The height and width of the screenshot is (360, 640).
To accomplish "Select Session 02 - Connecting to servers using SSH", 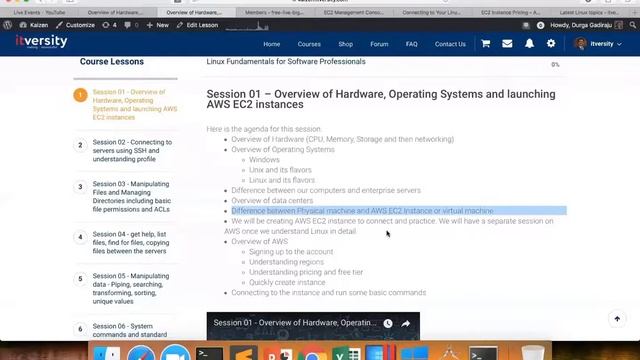I will point(133,151).
